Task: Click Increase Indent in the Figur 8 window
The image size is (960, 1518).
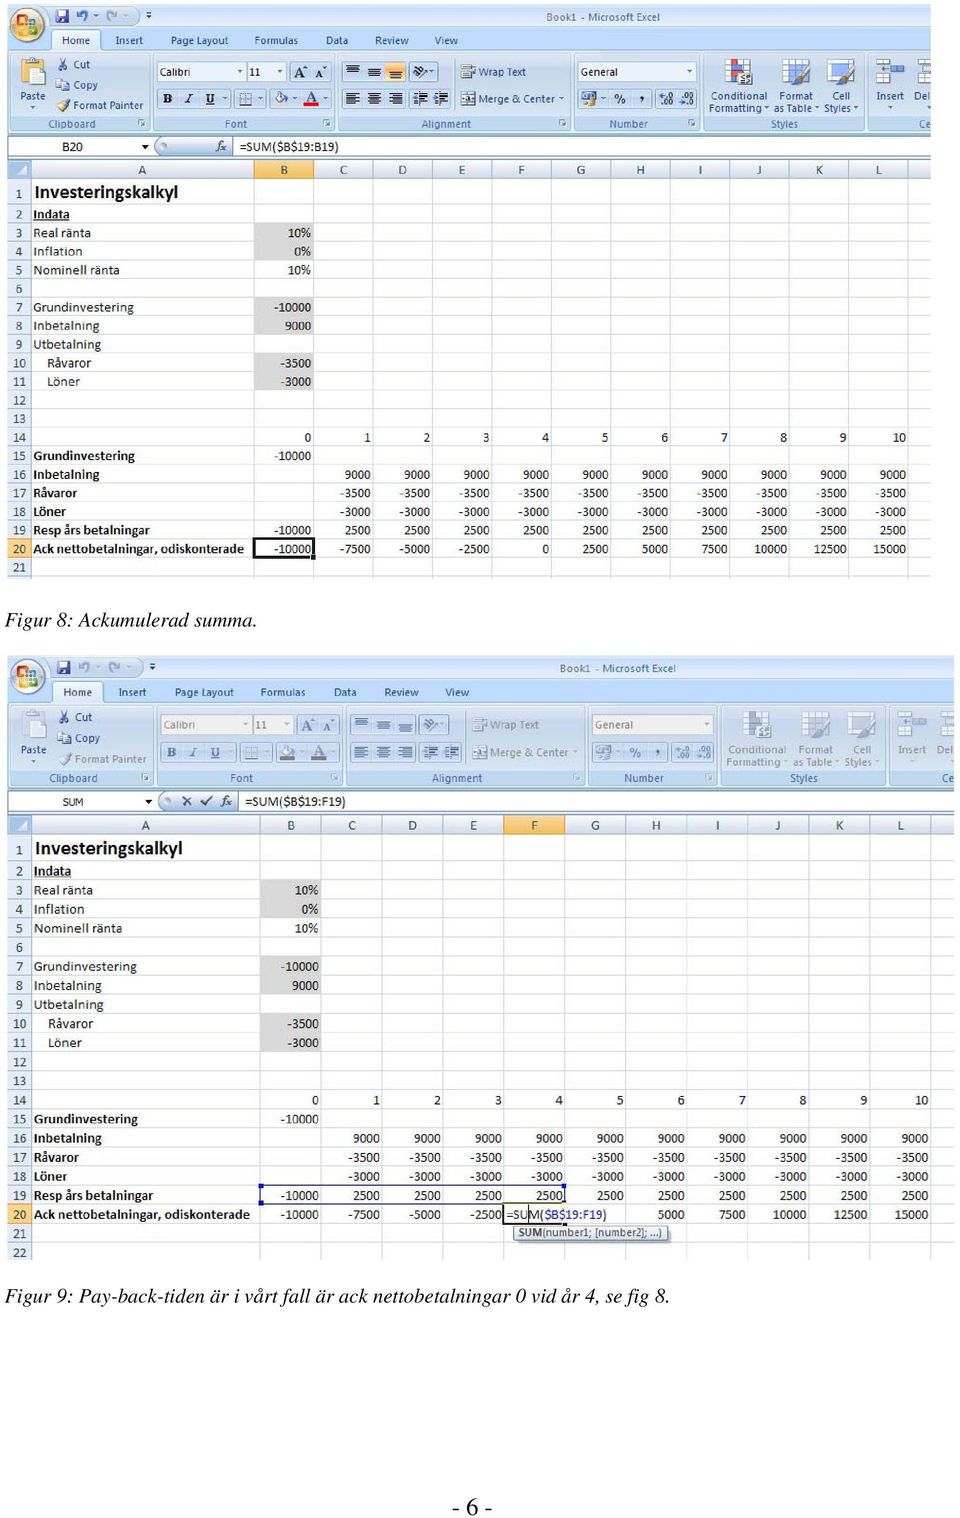Action: point(441,98)
